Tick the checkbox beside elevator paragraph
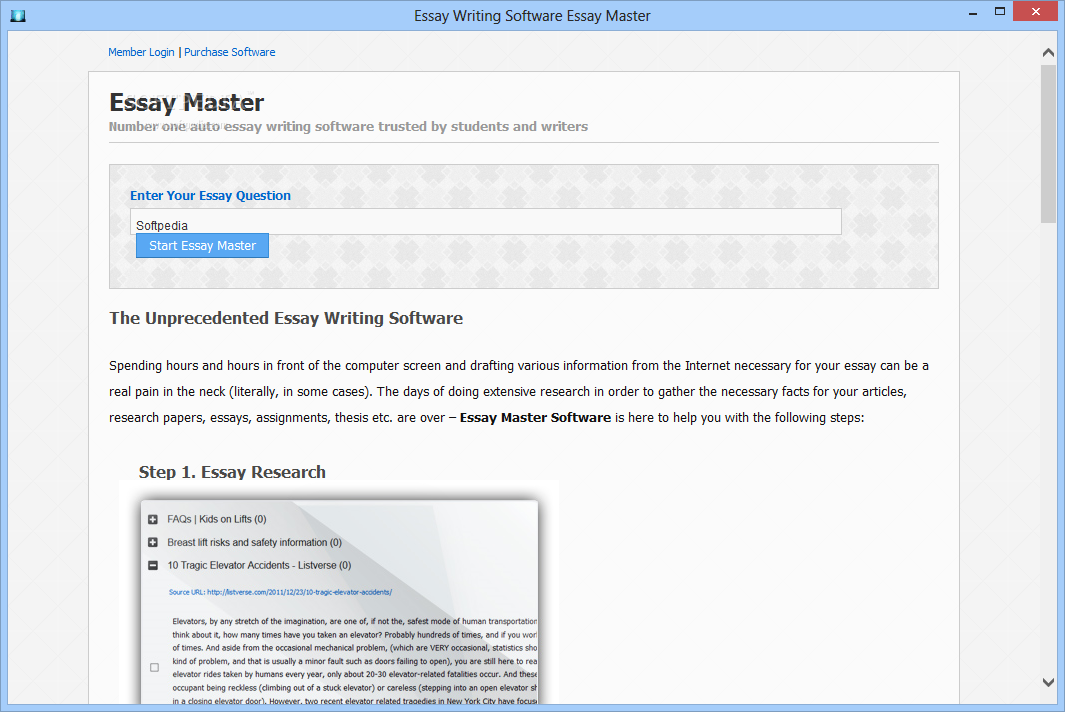Screen dimensions: 1065x712 click(154, 668)
